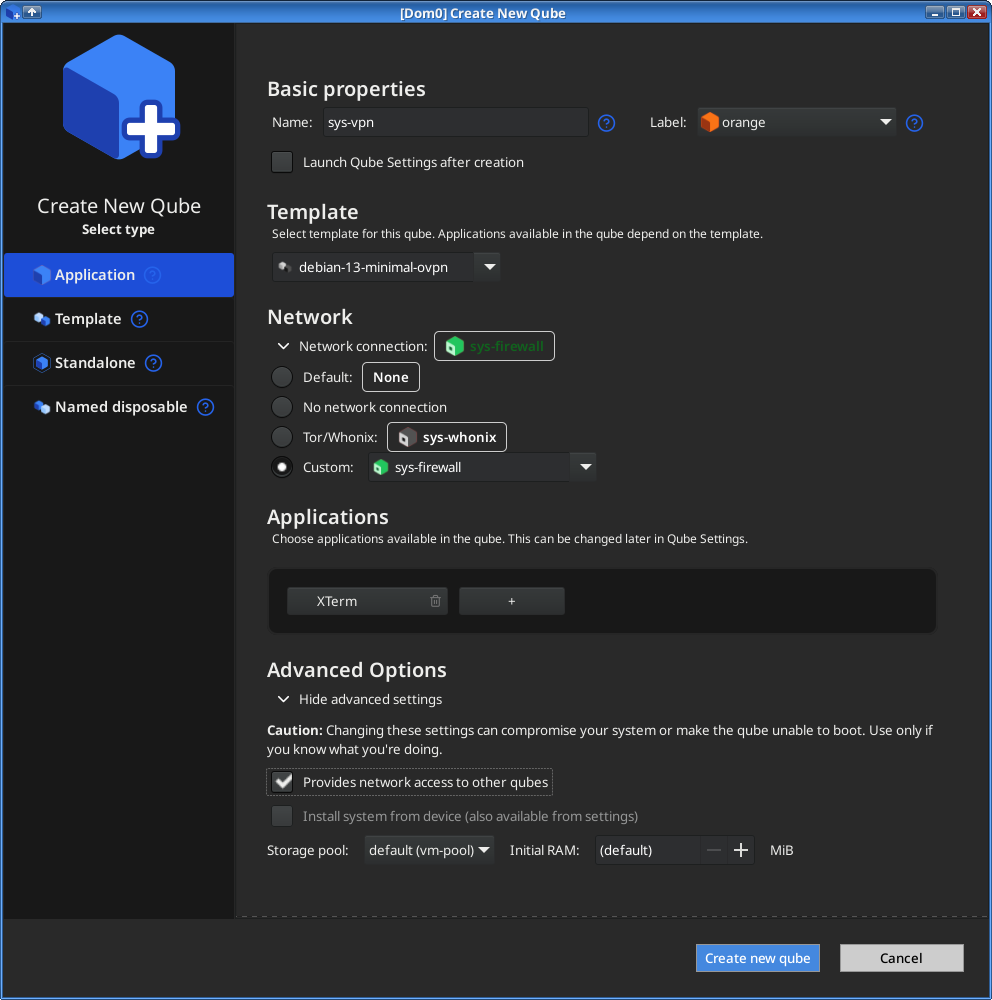Open the orange Label color dropdown
992x1000 pixels.
796,123
